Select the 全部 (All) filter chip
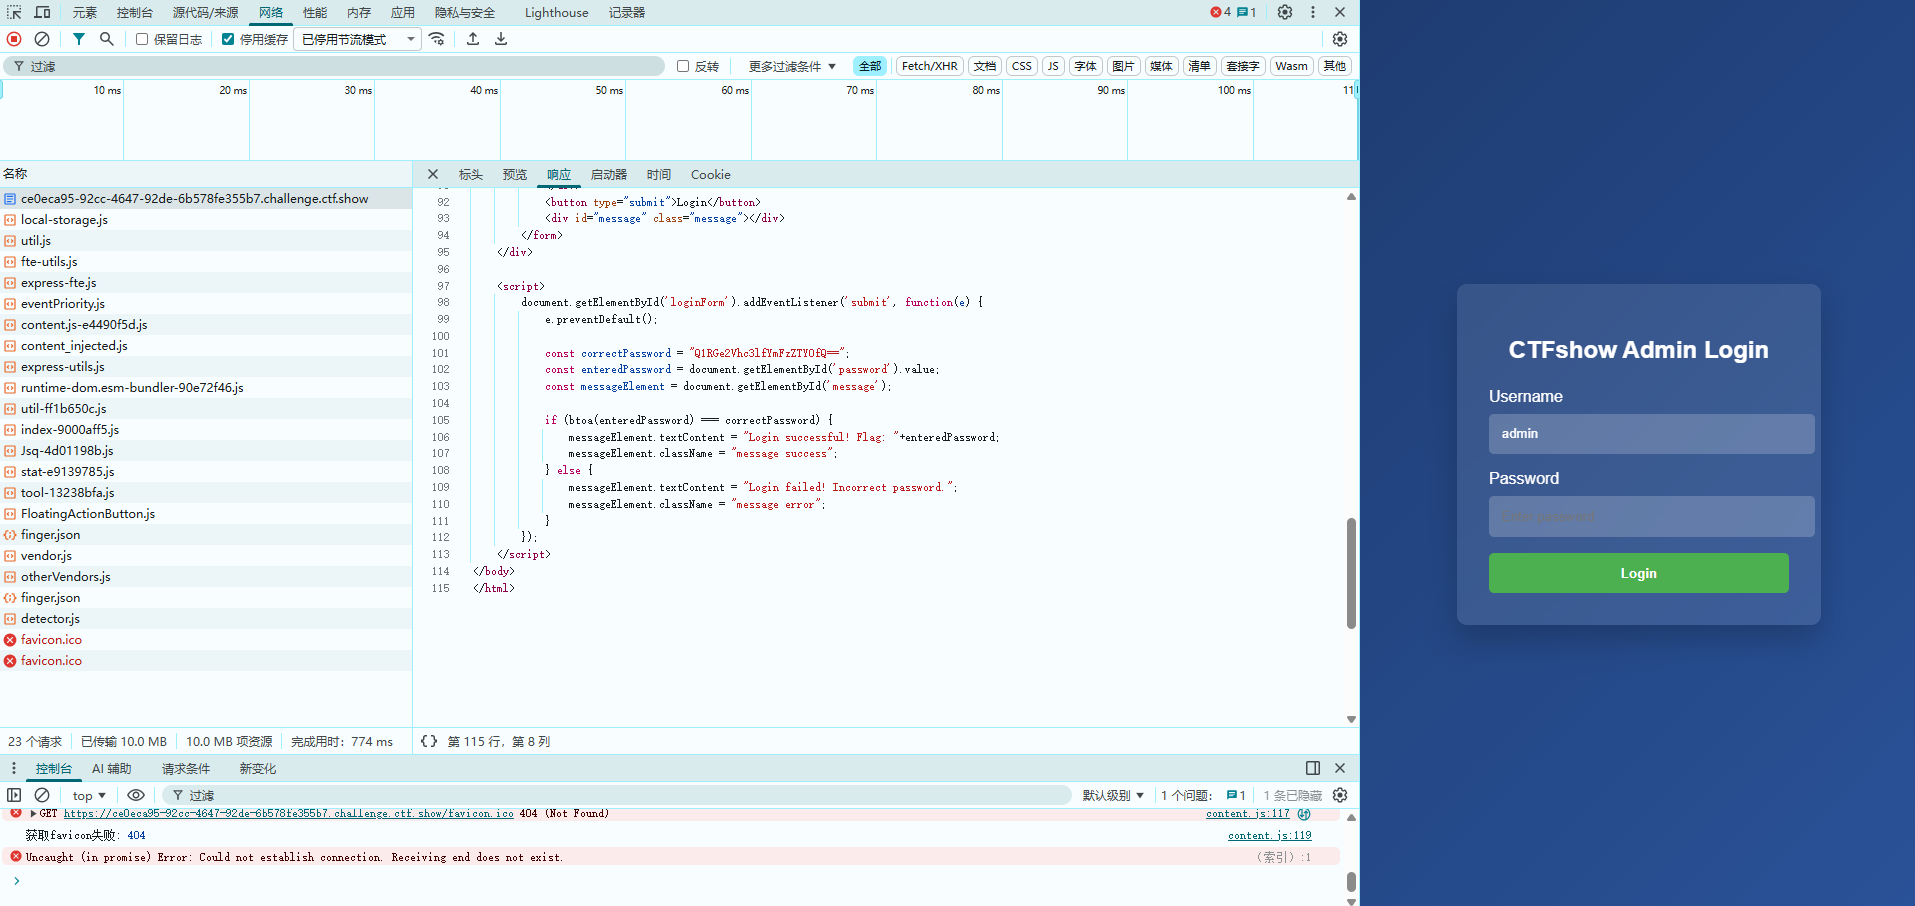Screen dimensions: 1915x906 point(870,66)
